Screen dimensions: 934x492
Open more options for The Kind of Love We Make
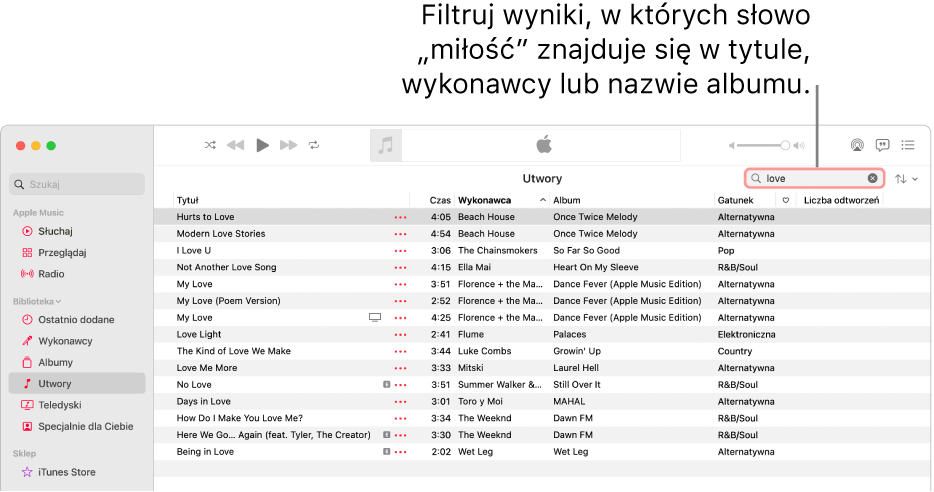click(400, 351)
